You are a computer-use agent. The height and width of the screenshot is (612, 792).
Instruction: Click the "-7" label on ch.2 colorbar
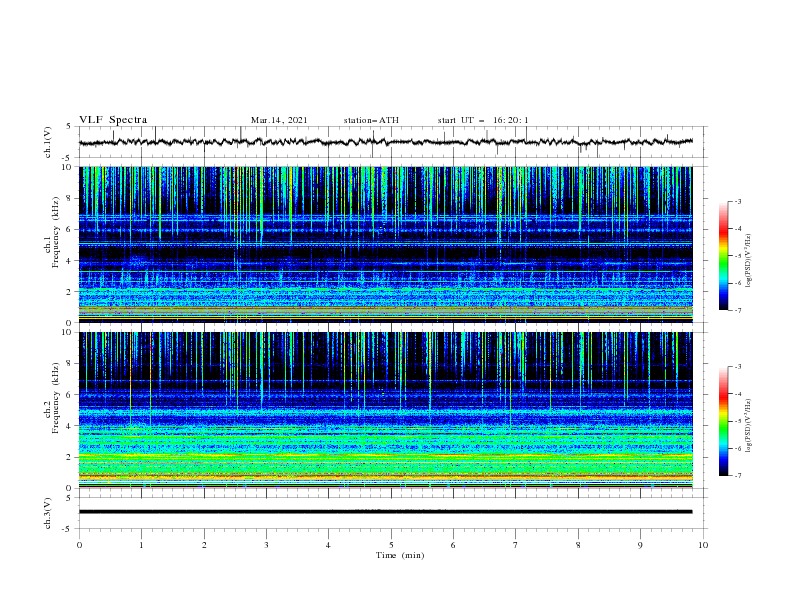738,475
